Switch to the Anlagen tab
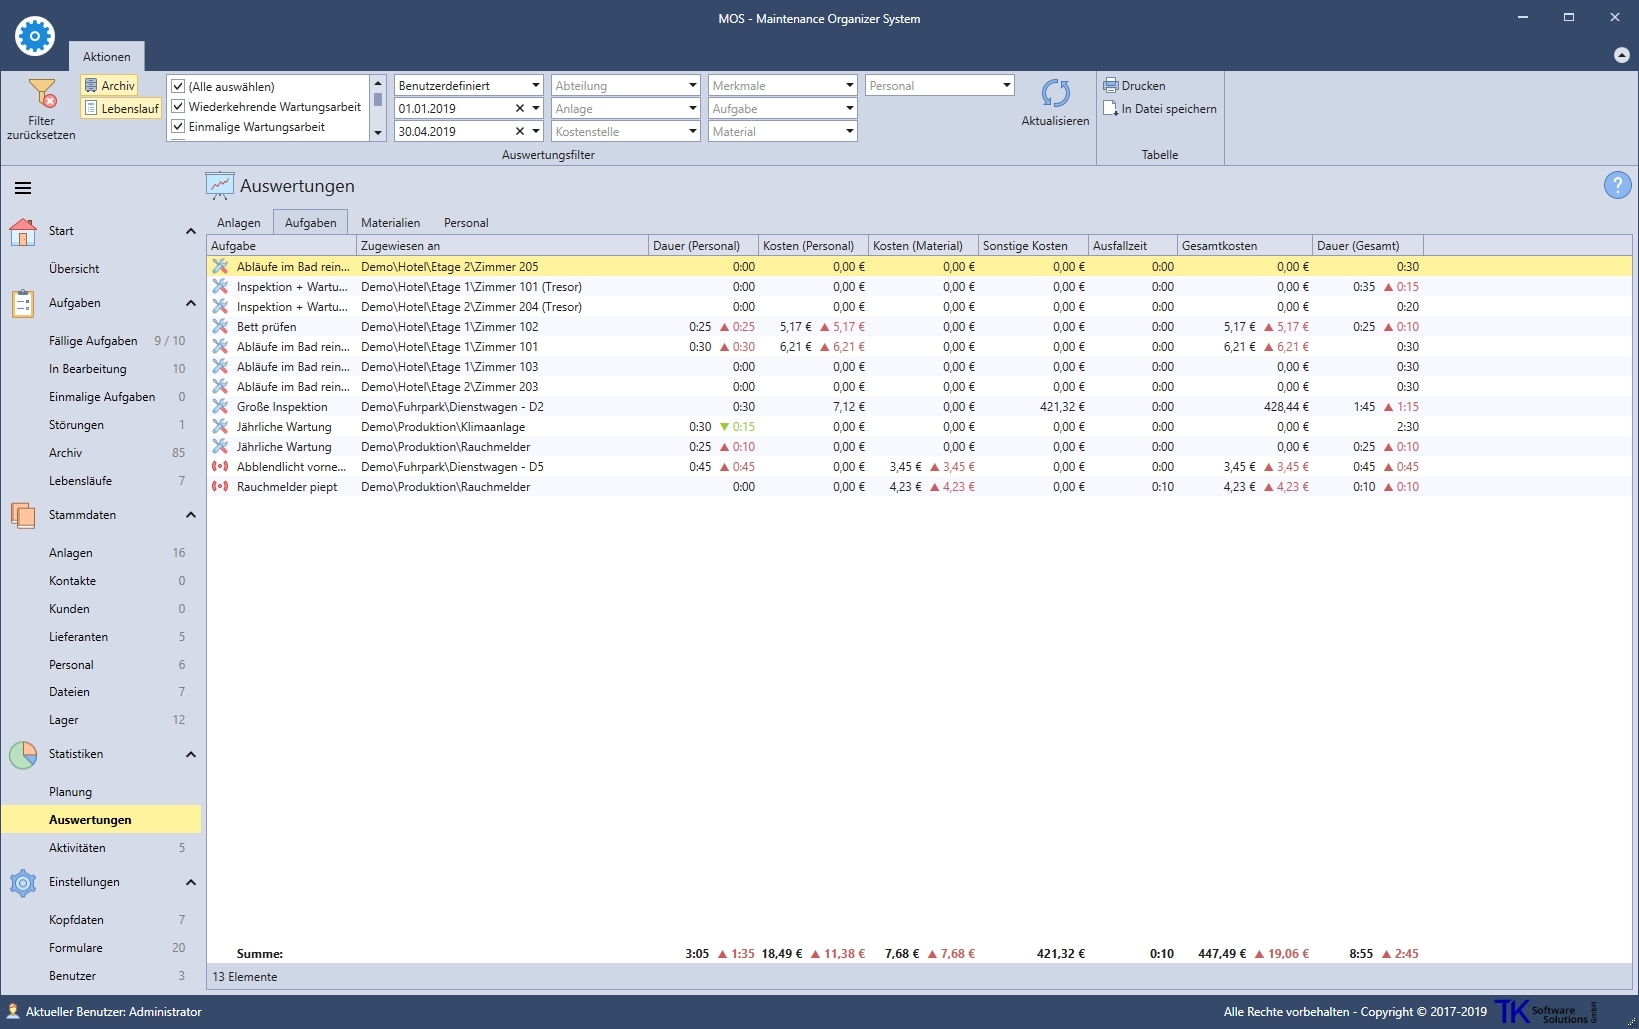Viewport: 1639px width, 1029px height. pyautogui.click(x=238, y=223)
